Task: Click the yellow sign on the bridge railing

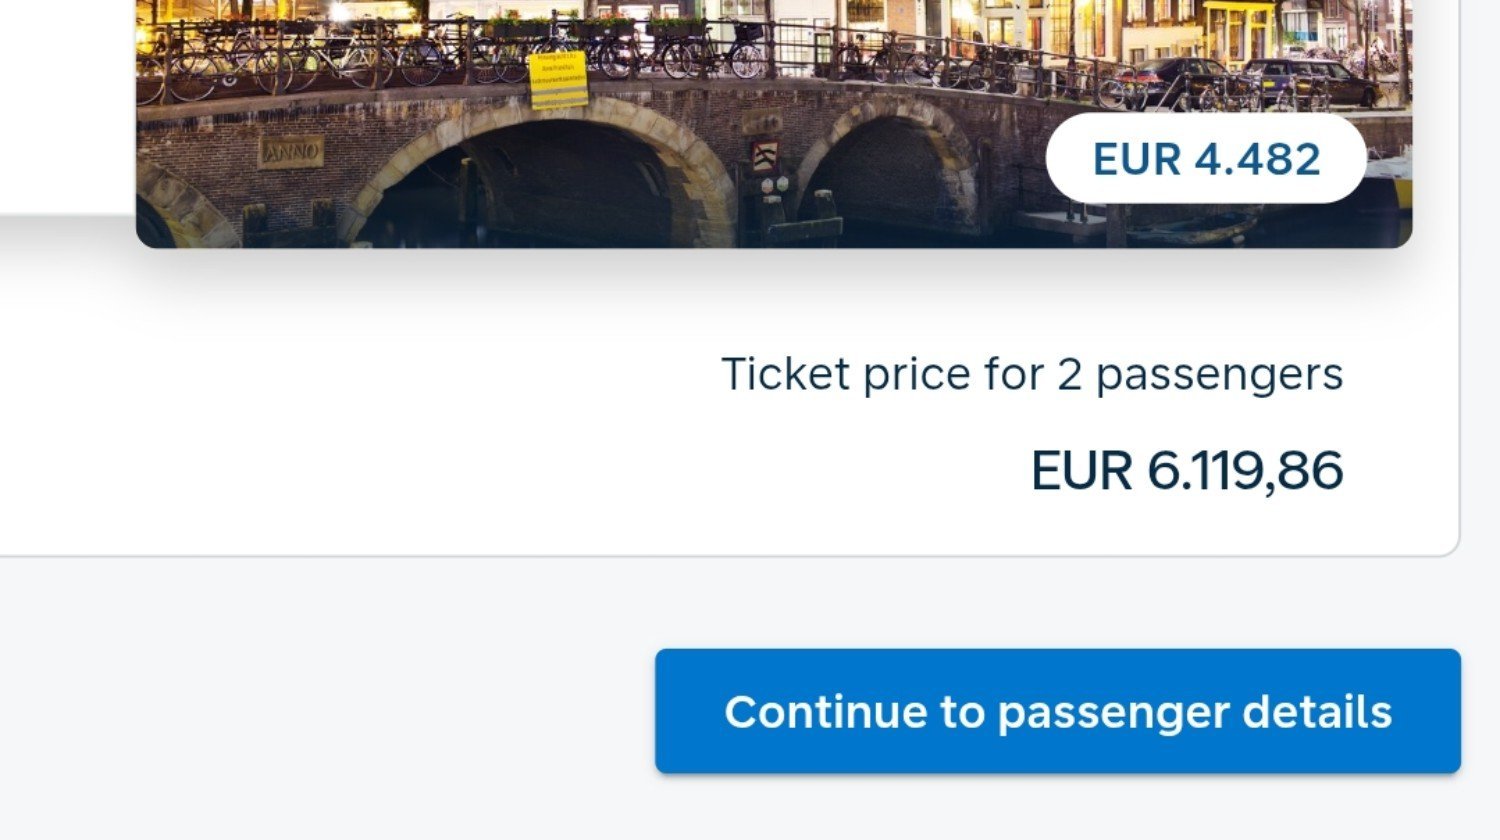Action: (x=558, y=80)
